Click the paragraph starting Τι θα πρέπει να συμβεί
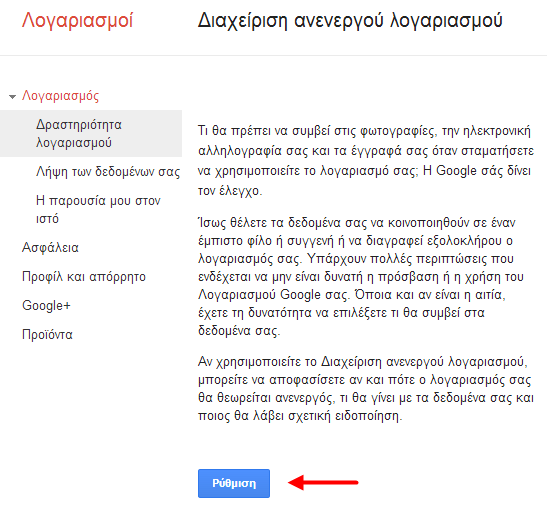This screenshot has height=506, width=547. click(366, 161)
